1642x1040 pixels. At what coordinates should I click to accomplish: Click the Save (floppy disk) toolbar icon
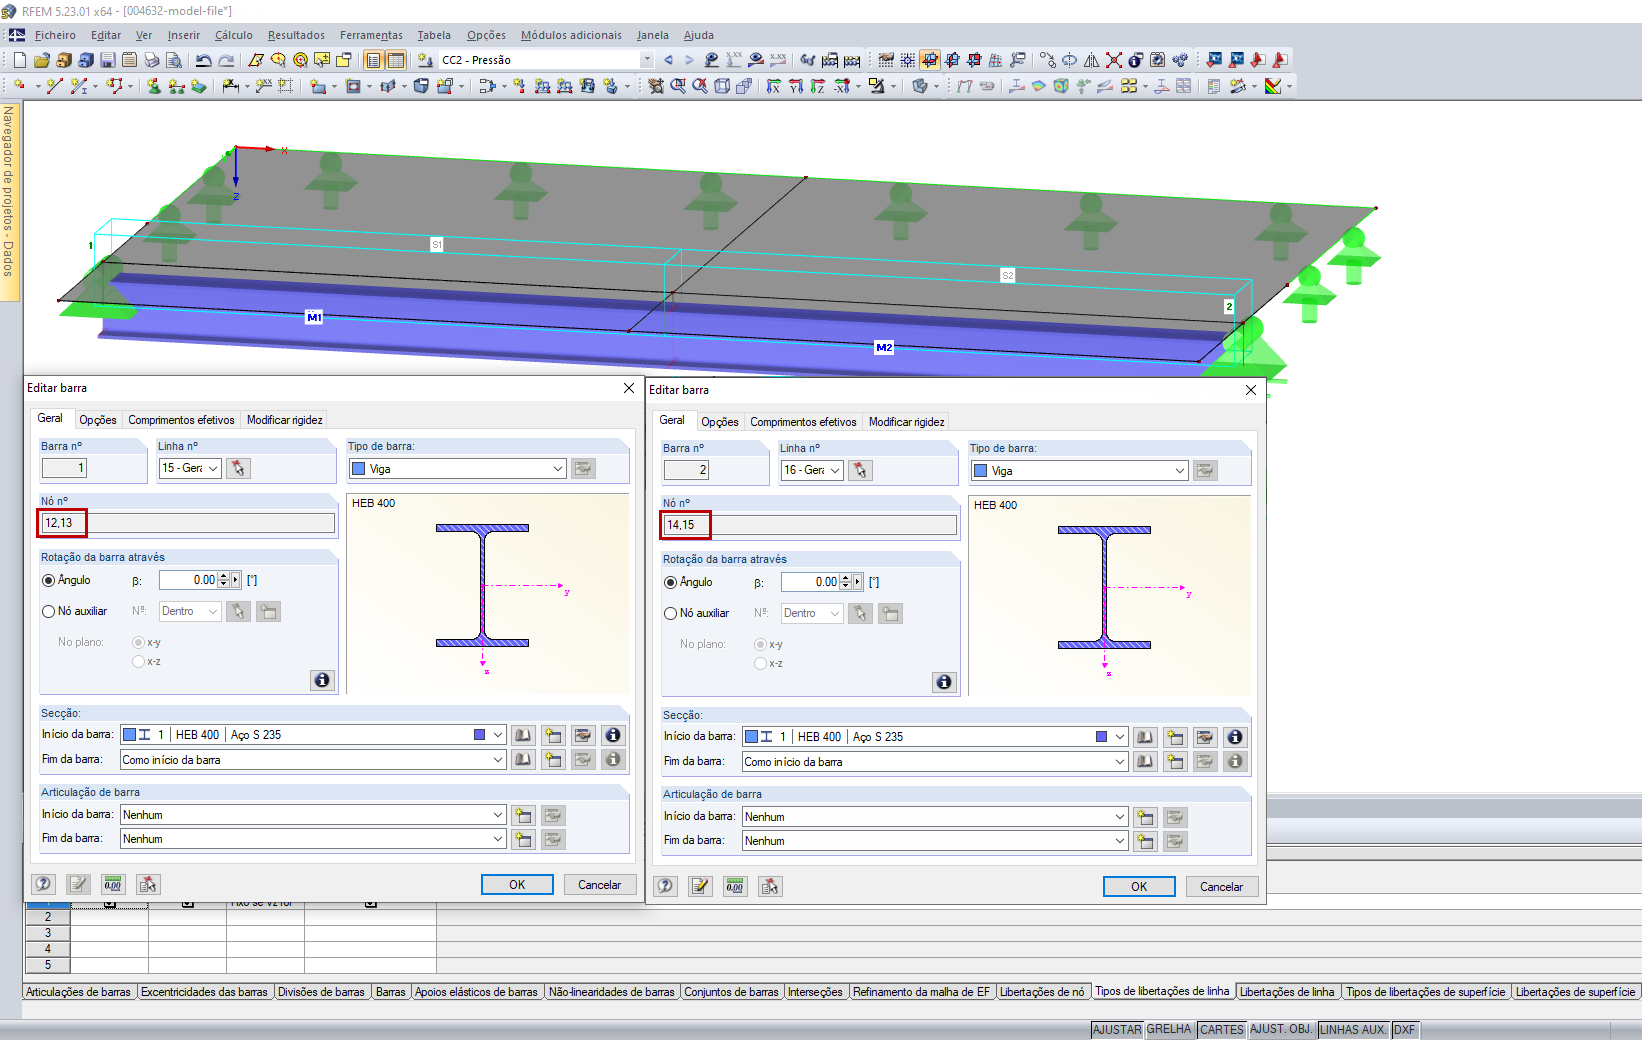click(x=108, y=60)
